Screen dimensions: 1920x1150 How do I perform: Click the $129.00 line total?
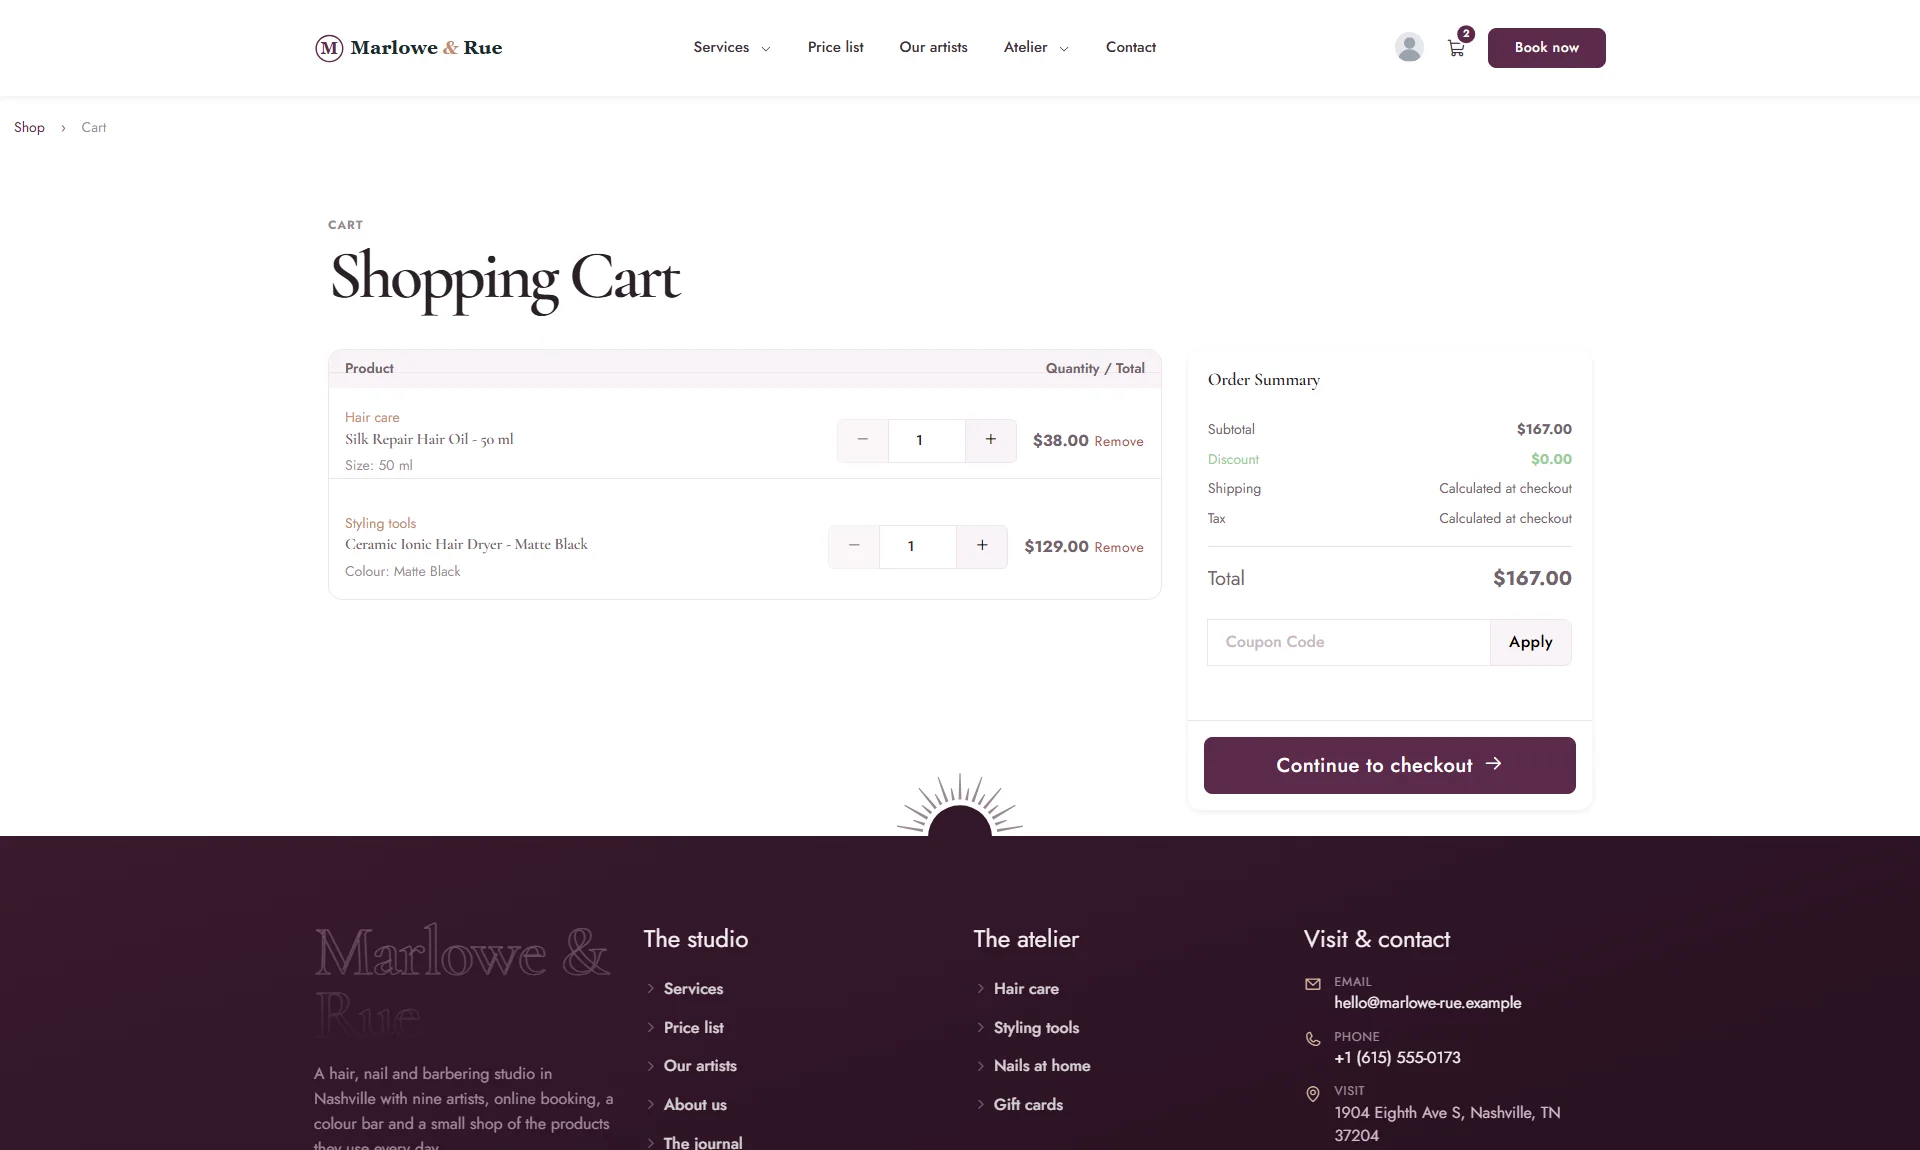point(1056,546)
